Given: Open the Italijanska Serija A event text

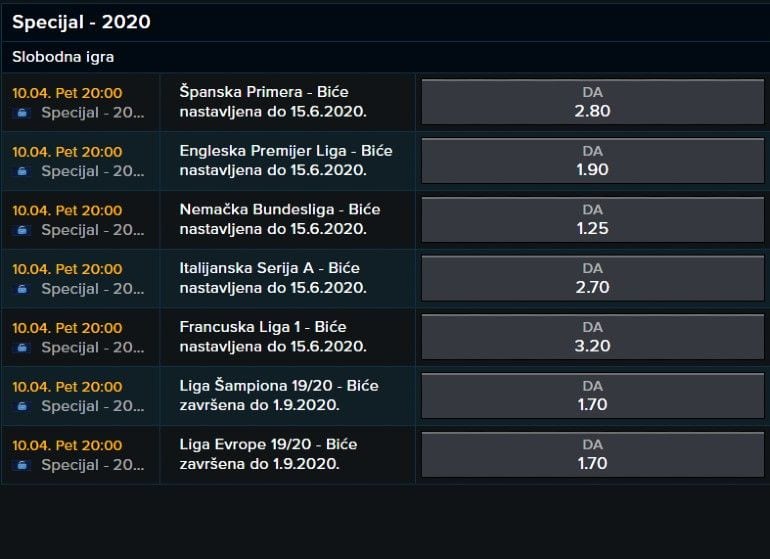Looking at the screenshot, I should 273,278.
